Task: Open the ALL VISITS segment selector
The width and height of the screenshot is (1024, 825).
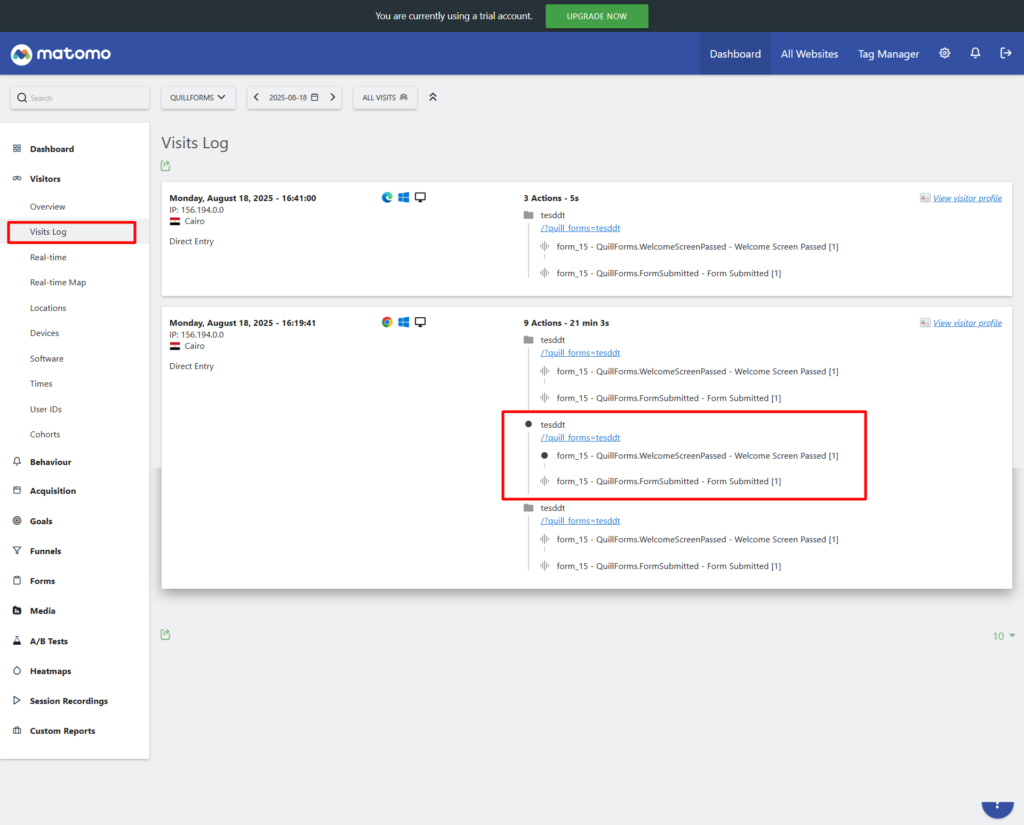Action: pyautogui.click(x=385, y=97)
